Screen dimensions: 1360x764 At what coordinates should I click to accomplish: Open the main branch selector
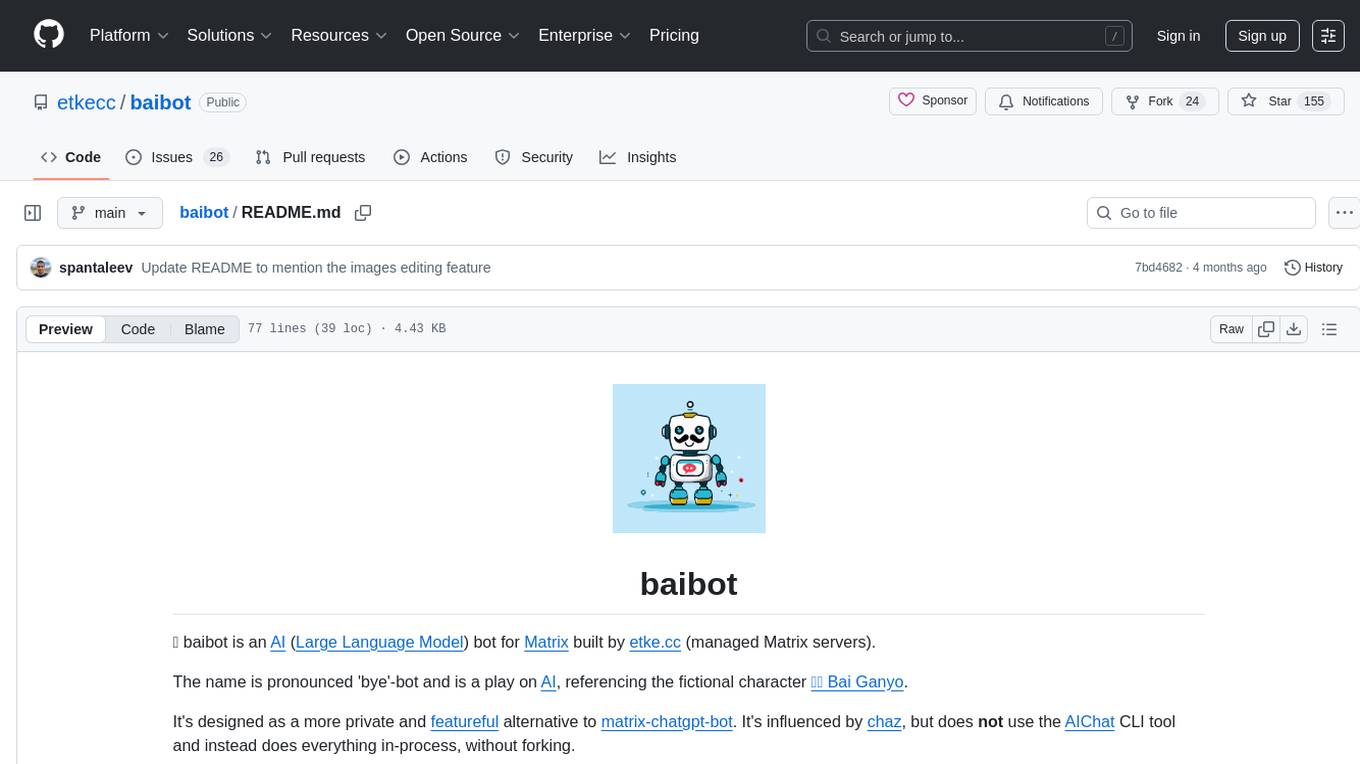(x=110, y=213)
